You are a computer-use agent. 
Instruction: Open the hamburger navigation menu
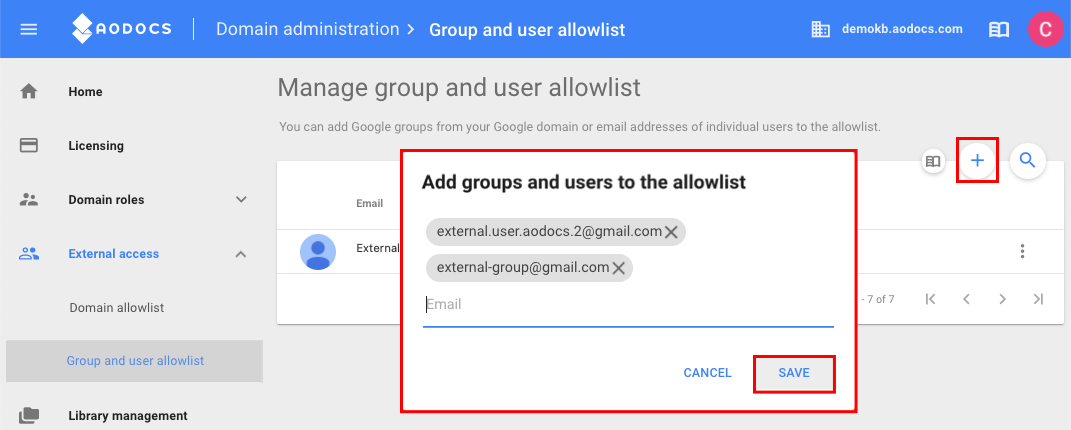[29, 29]
